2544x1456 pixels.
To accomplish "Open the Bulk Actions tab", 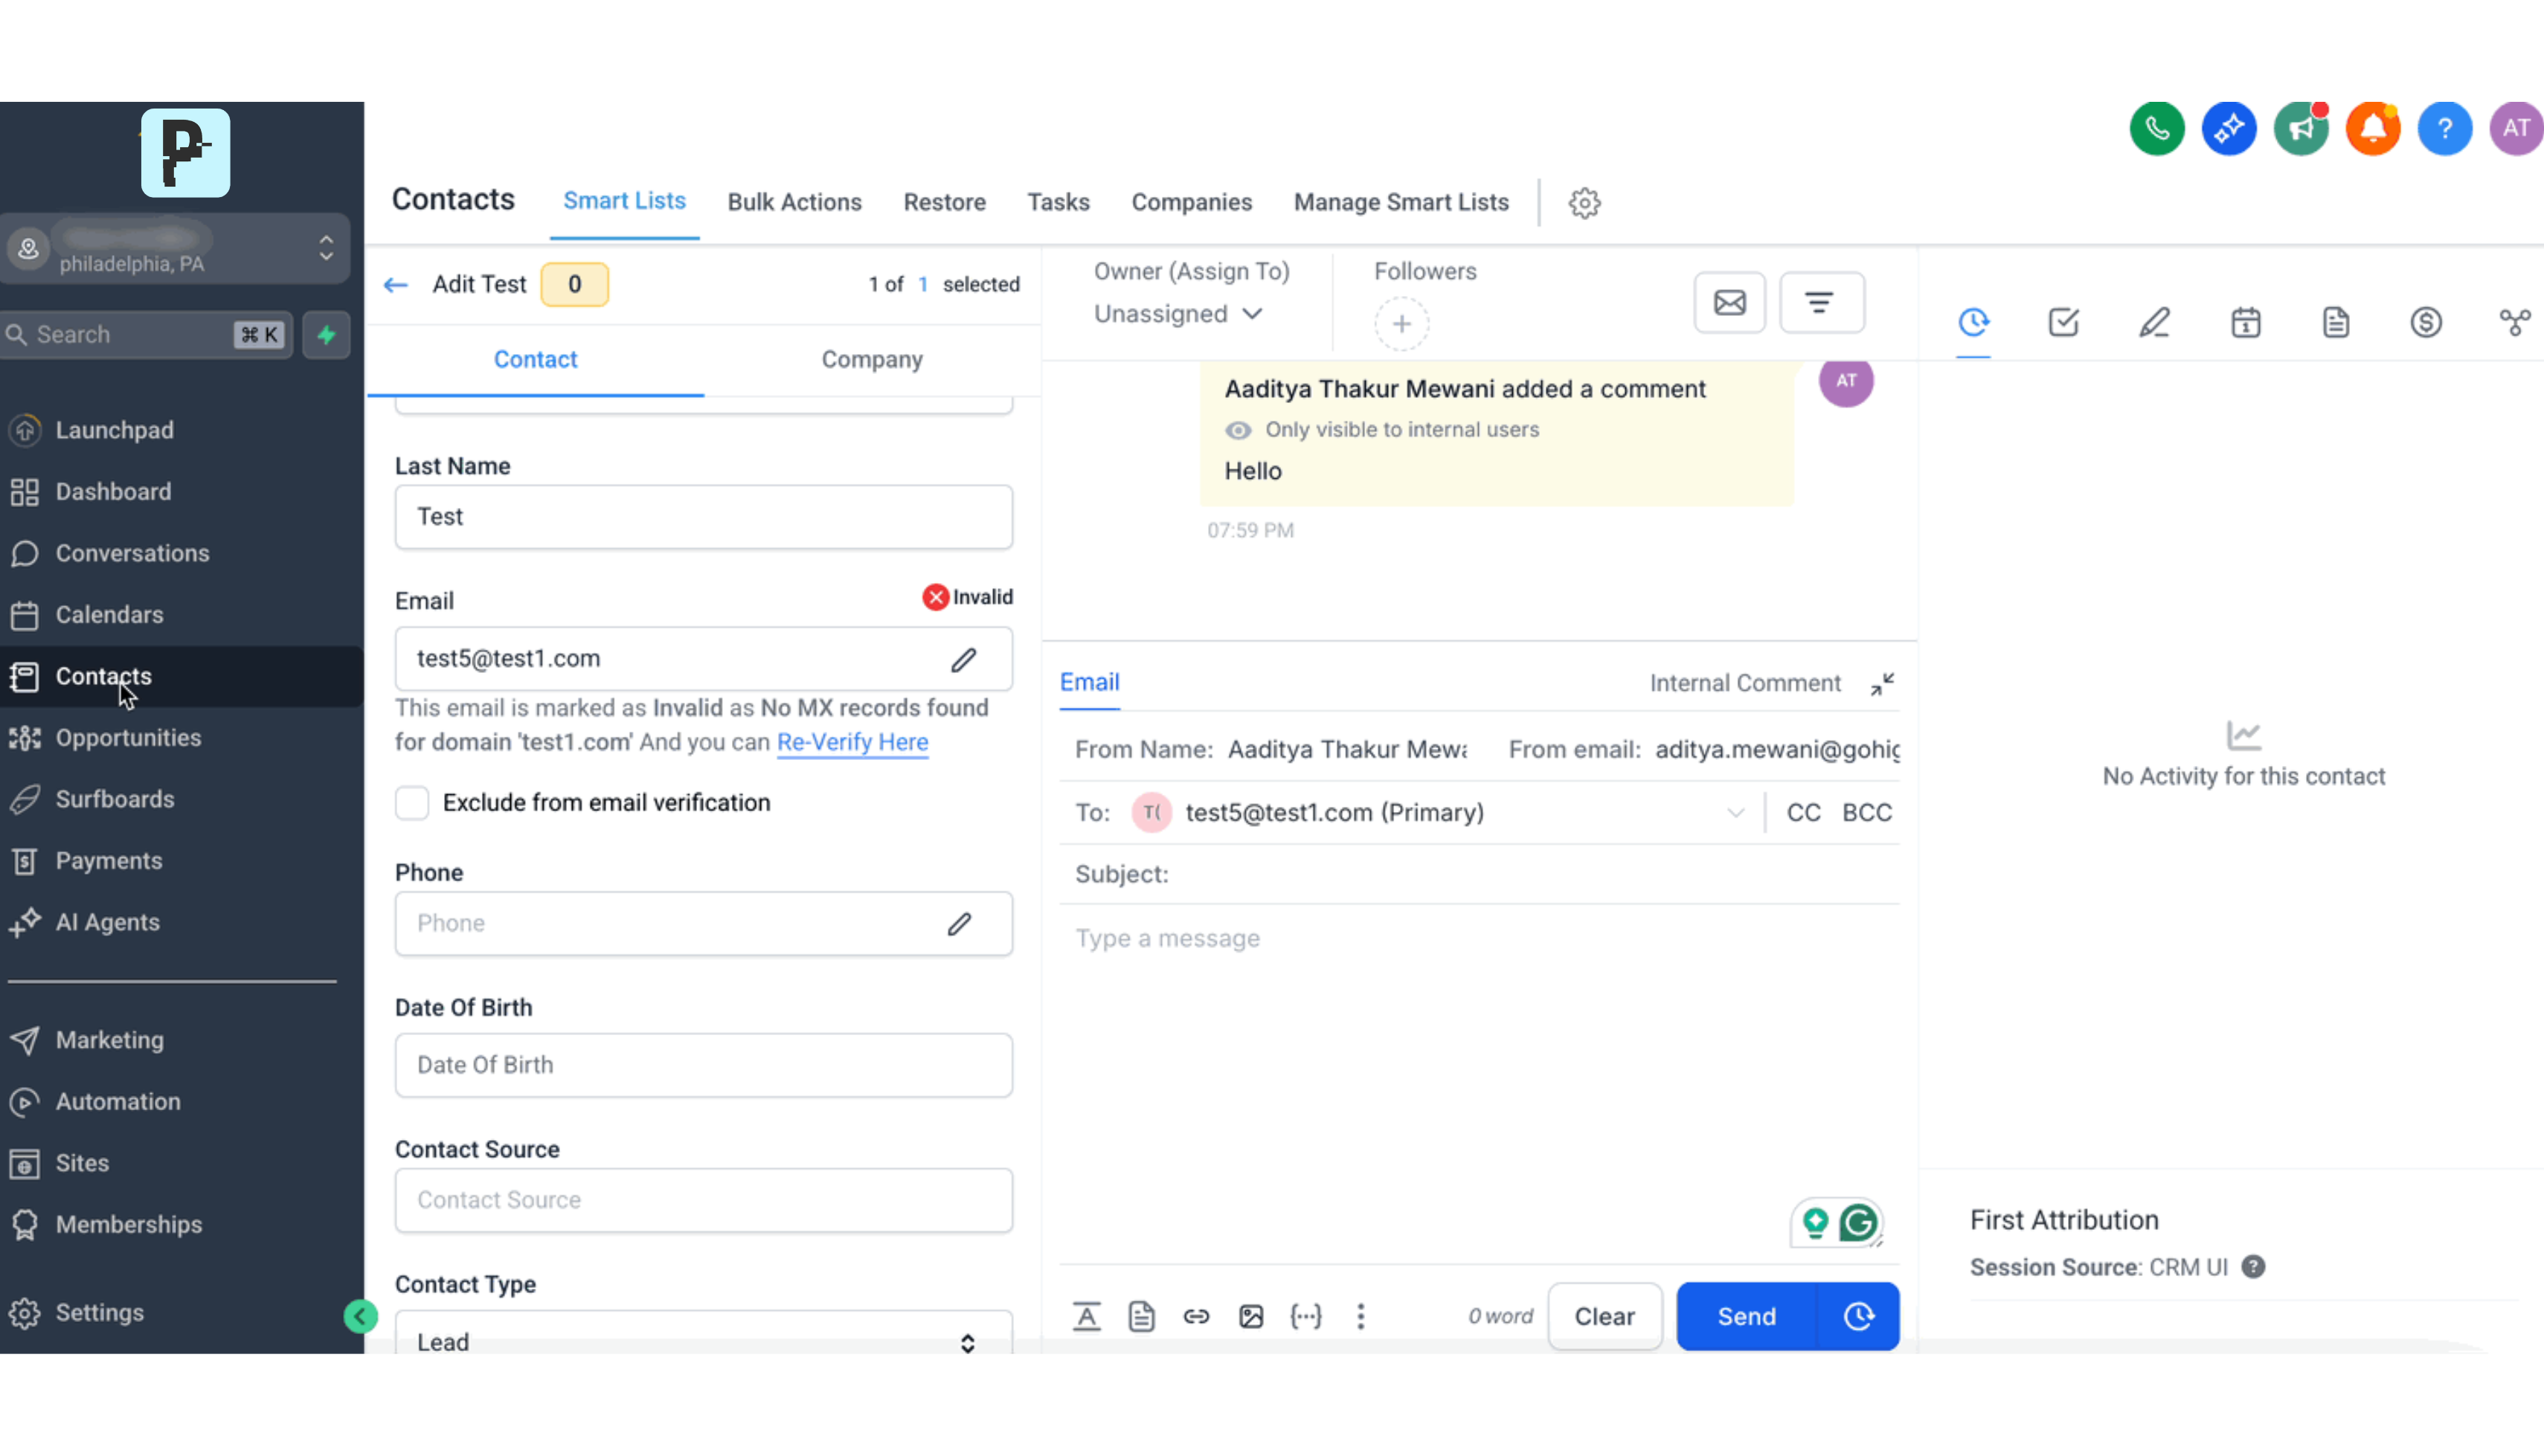I will [794, 202].
